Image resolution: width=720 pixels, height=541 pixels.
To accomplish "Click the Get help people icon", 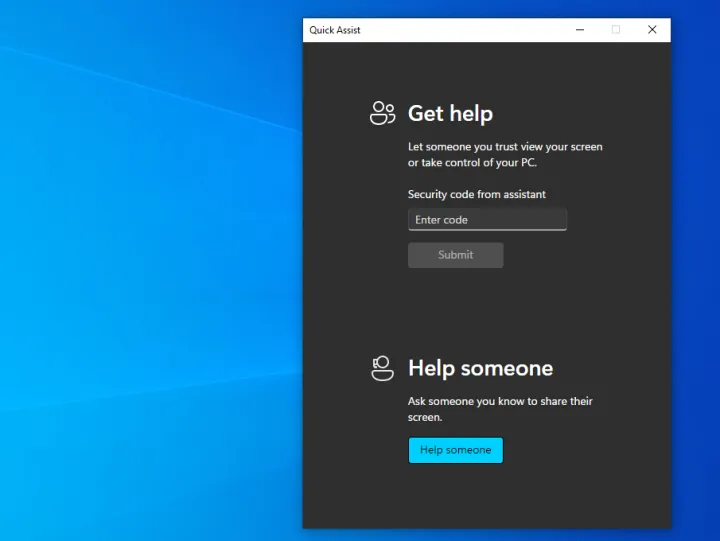I will [382, 113].
